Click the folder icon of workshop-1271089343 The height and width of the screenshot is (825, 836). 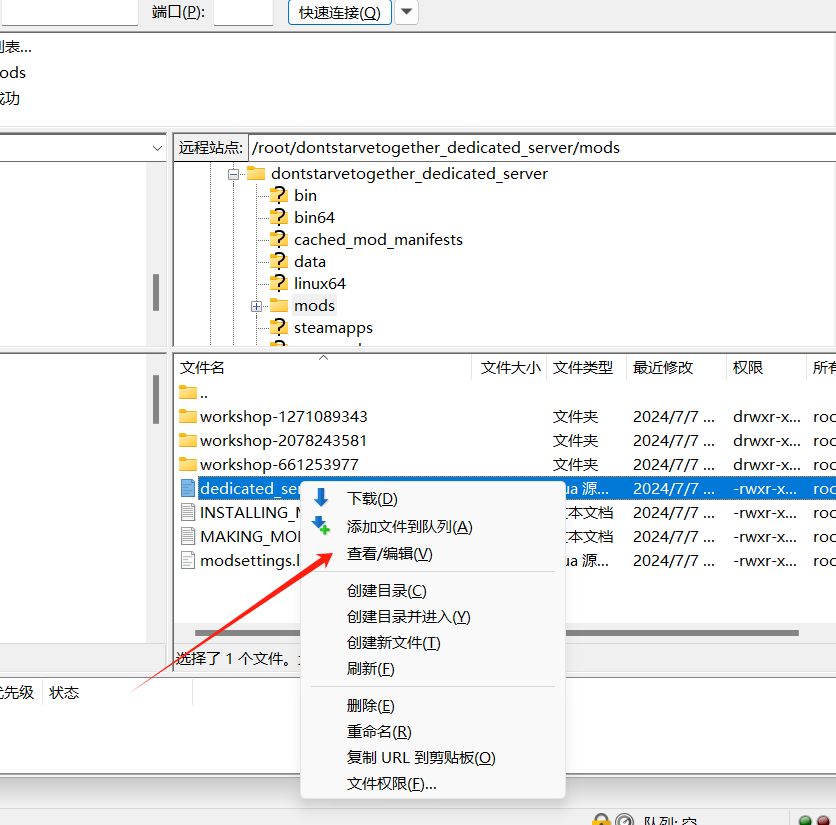[x=188, y=416]
